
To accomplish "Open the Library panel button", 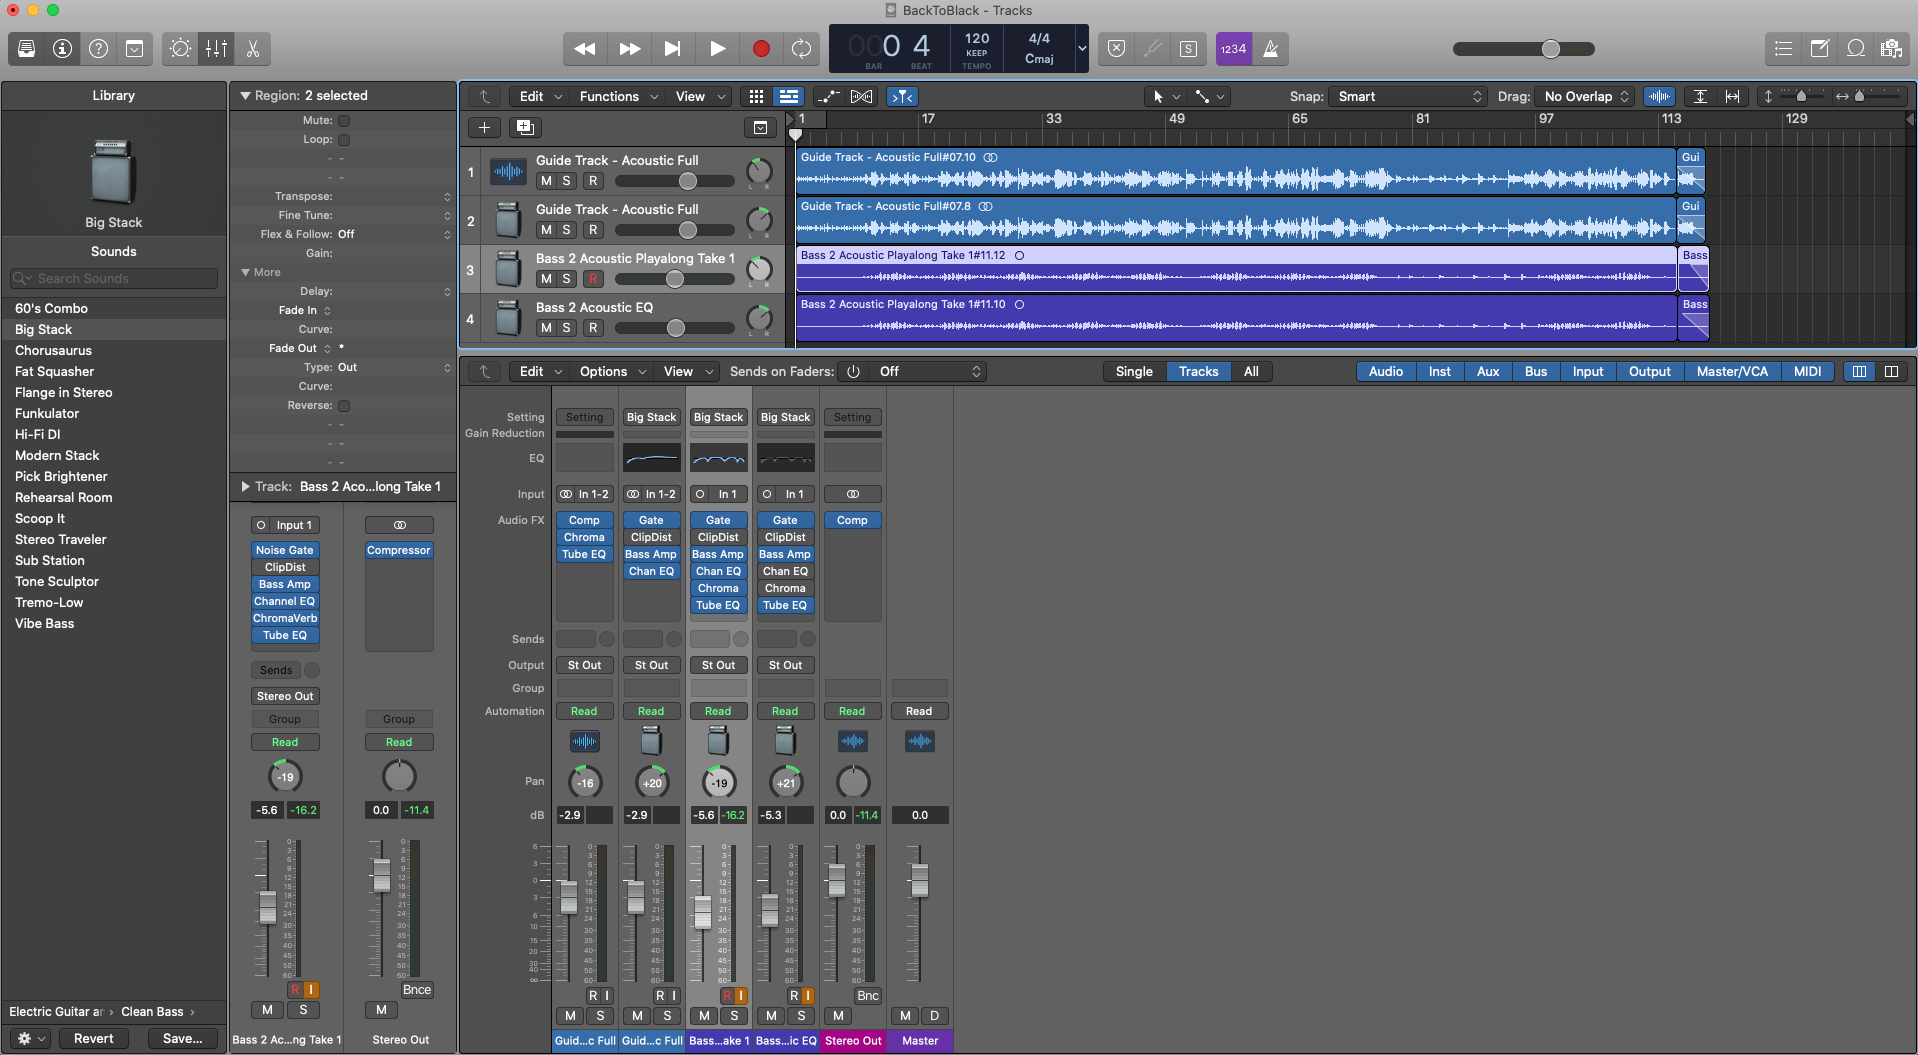I will click(27, 48).
